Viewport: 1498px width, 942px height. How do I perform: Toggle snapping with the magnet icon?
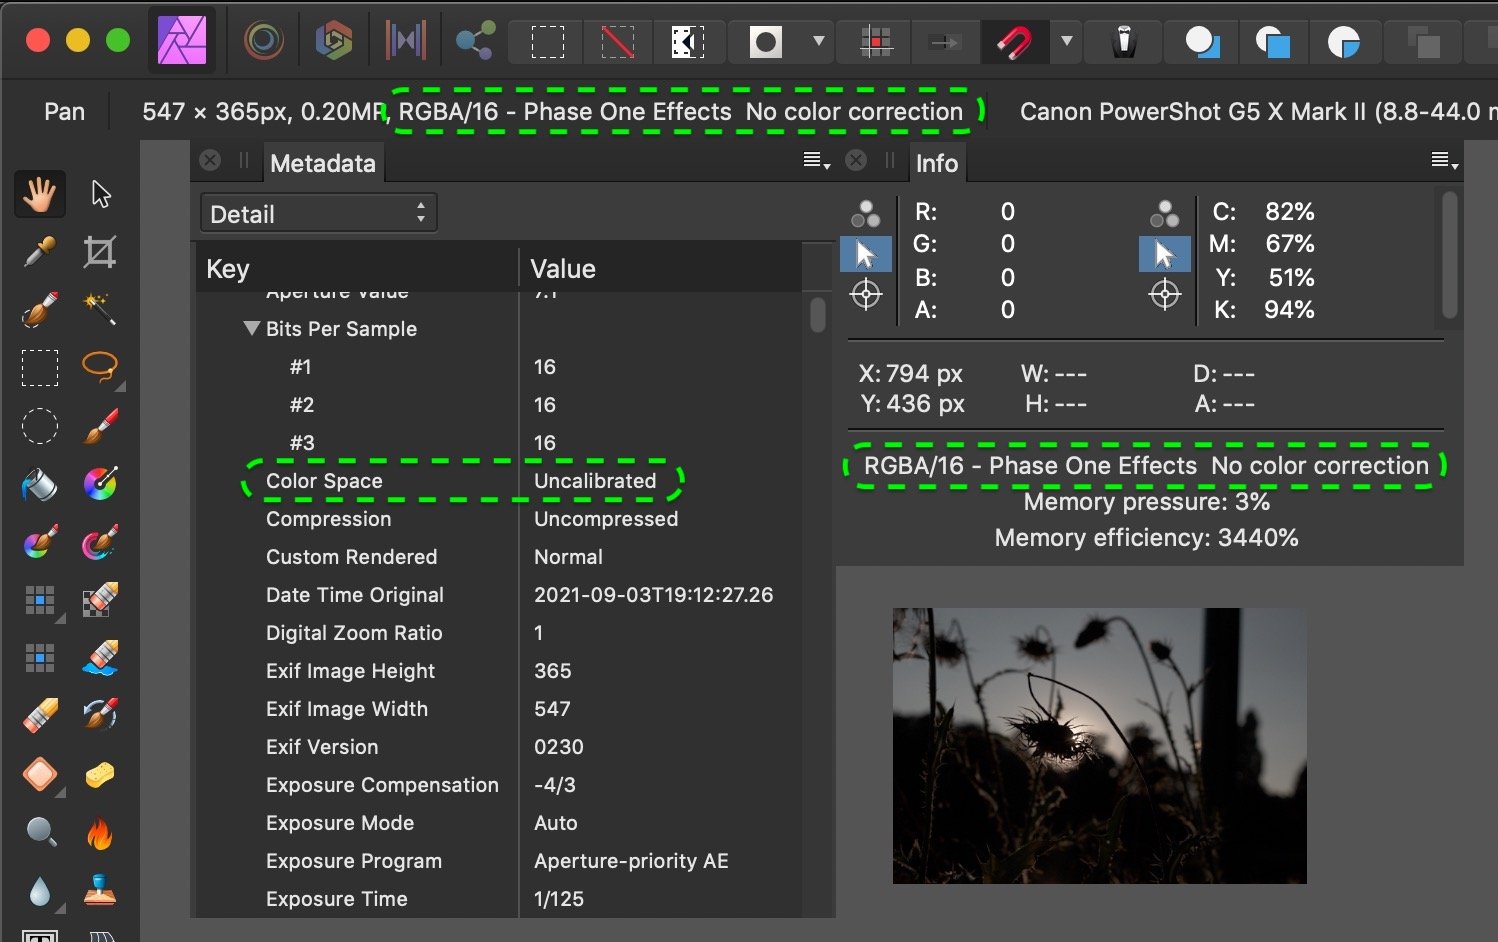[x=1013, y=42]
